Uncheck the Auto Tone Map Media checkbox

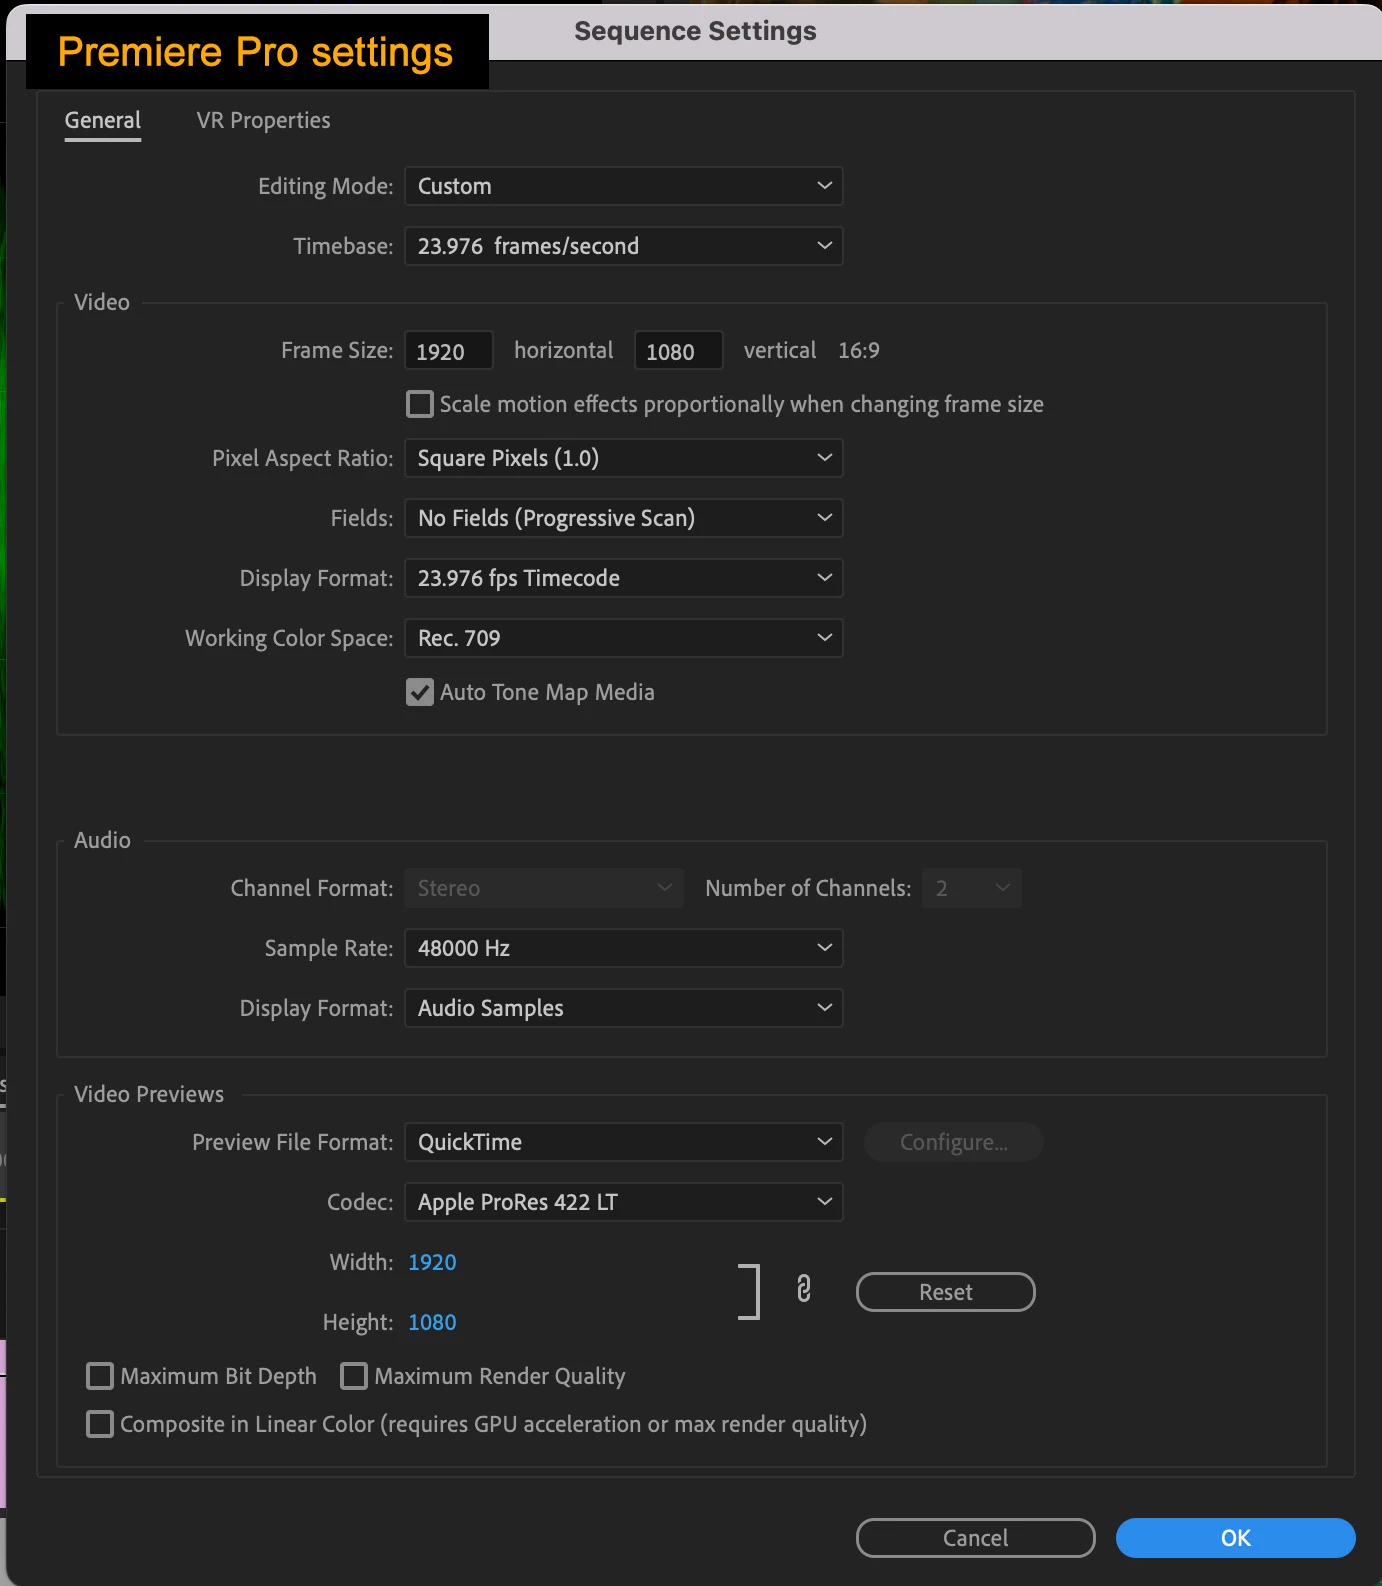(420, 692)
